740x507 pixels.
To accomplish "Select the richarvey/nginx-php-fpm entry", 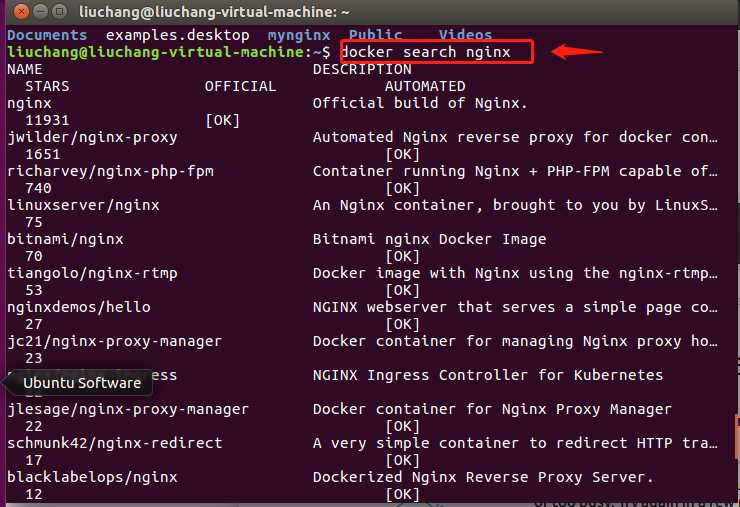I will [110, 171].
